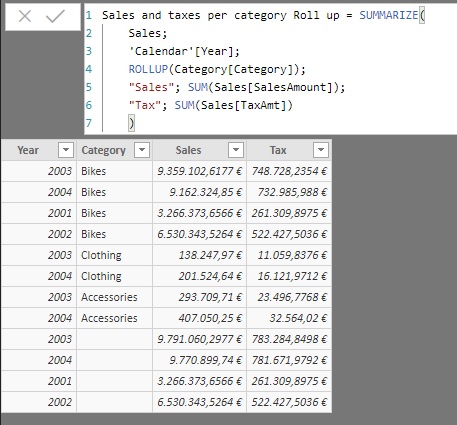Viewport: 457px width, 425px height.
Task: Select Sales cell 9.359.102,6177 €
Action: (199, 171)
